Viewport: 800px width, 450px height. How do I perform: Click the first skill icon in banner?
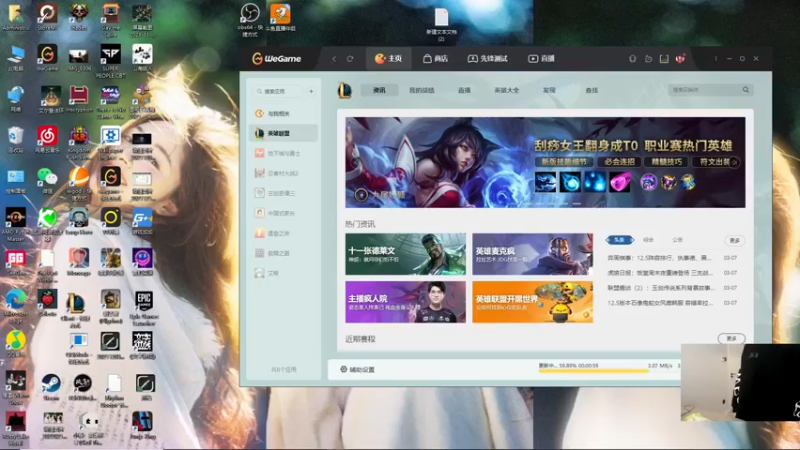[545, 182]
